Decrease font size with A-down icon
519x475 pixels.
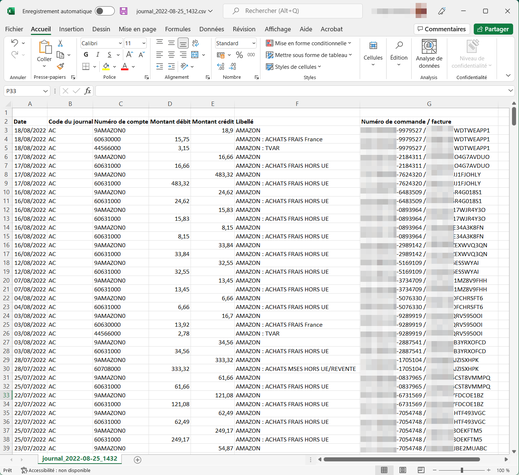(x=141, y=55)
